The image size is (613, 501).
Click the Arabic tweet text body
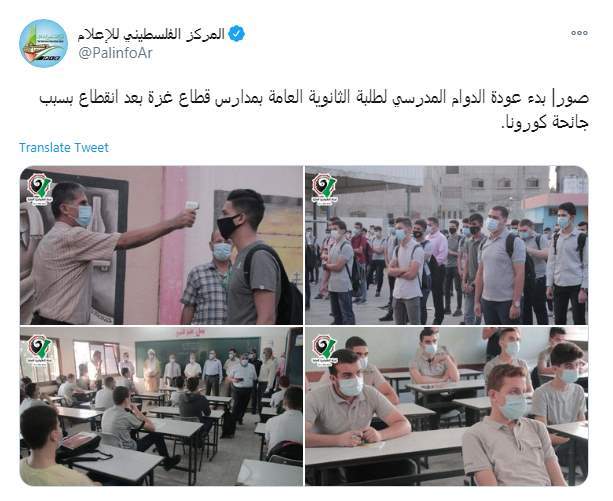pos(314,110)
